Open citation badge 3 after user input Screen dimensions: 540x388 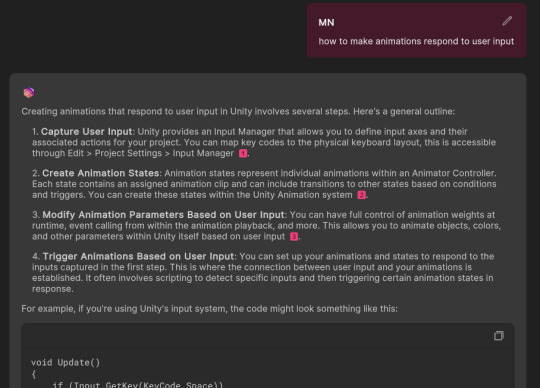point(294,237)
